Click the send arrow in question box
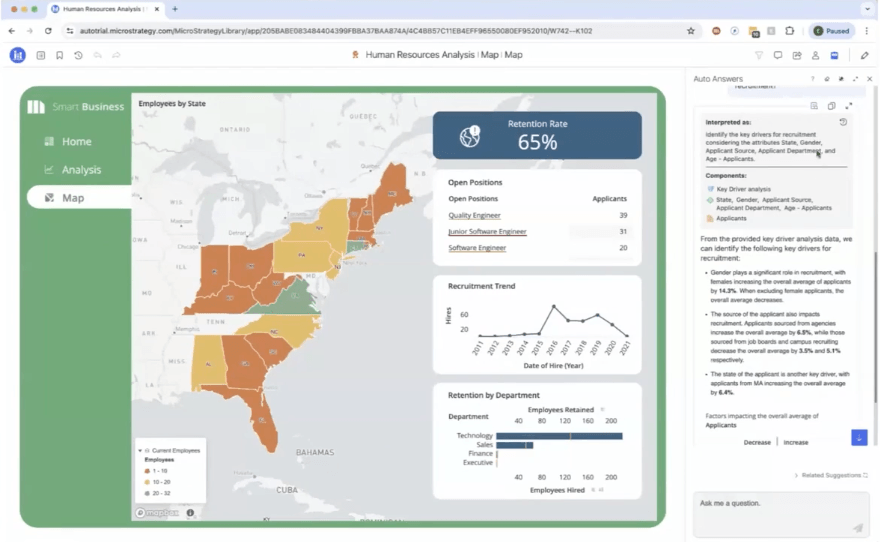The height and width of the screenshot is (542, 880). point(857,527)
